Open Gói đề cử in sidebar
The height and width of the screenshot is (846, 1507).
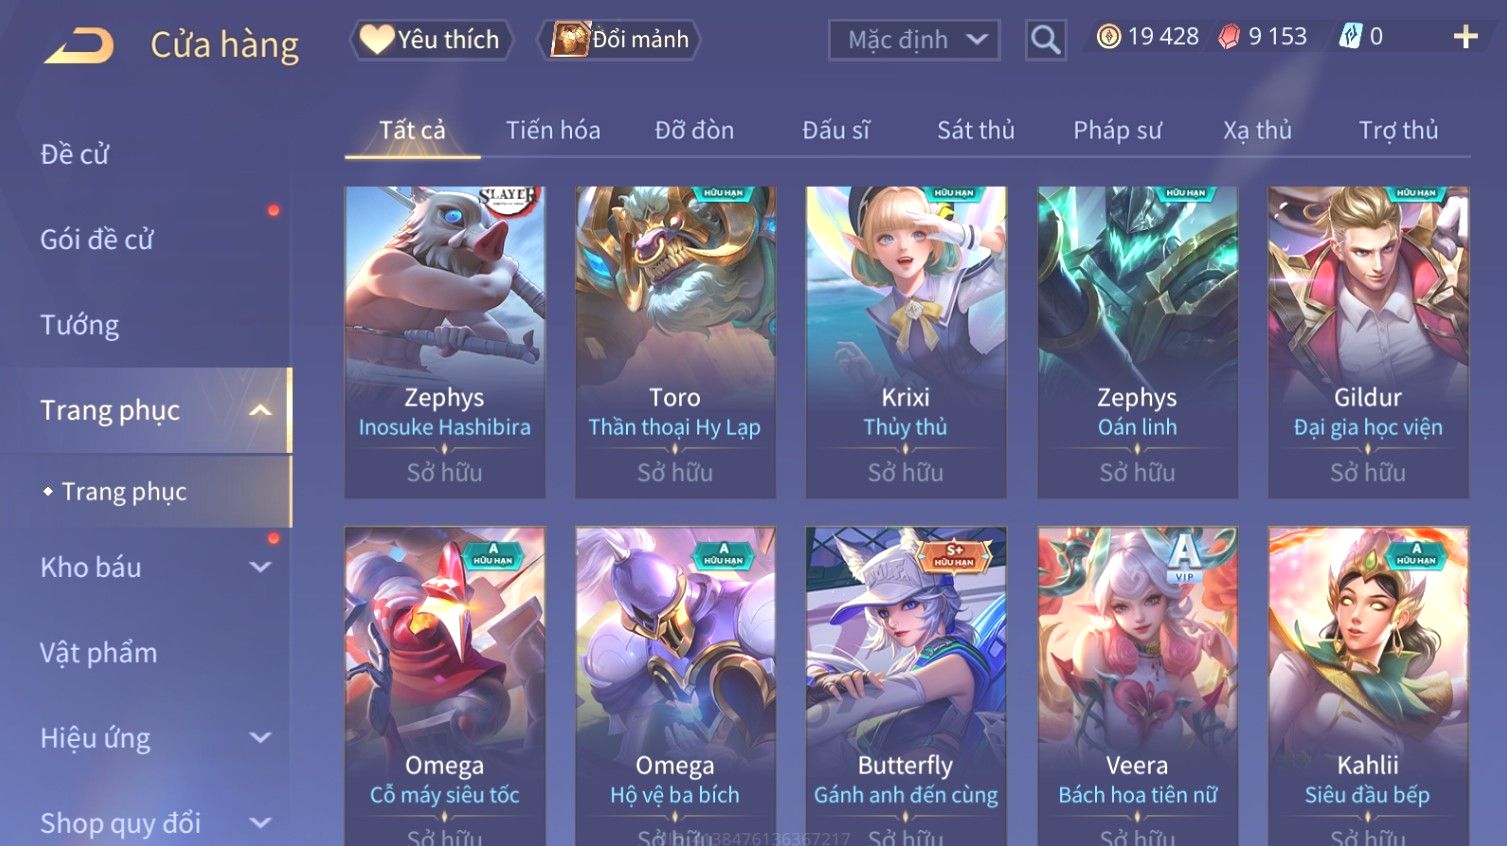97,240
